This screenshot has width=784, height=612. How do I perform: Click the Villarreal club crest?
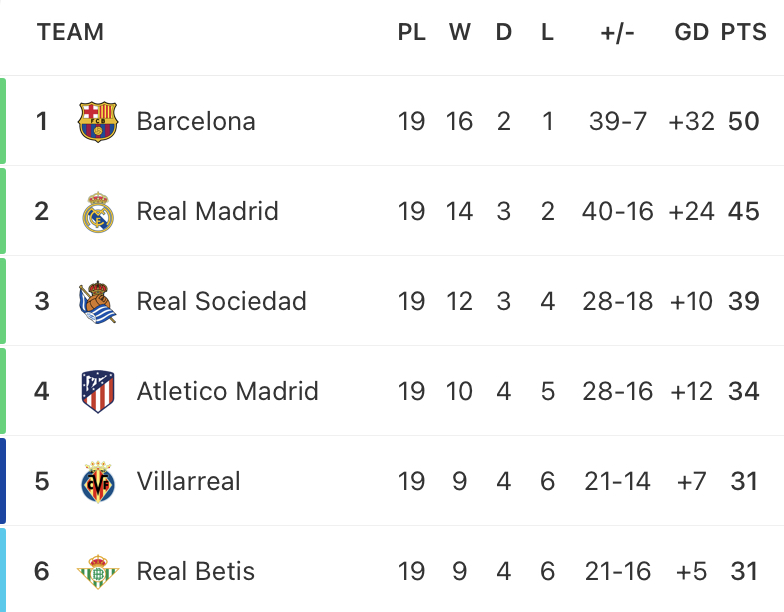click(x=98, y=482)
